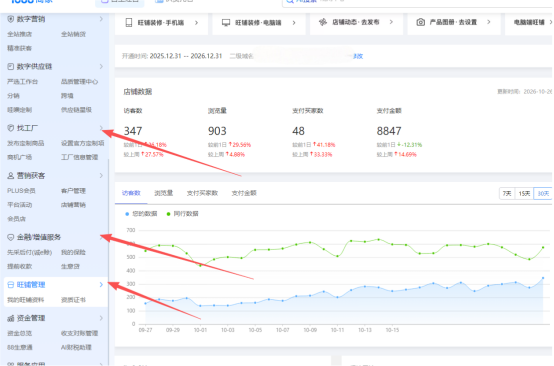554x366 pixels.
Task: Open 收支对账管理 link
Action: tap(79, 333)
